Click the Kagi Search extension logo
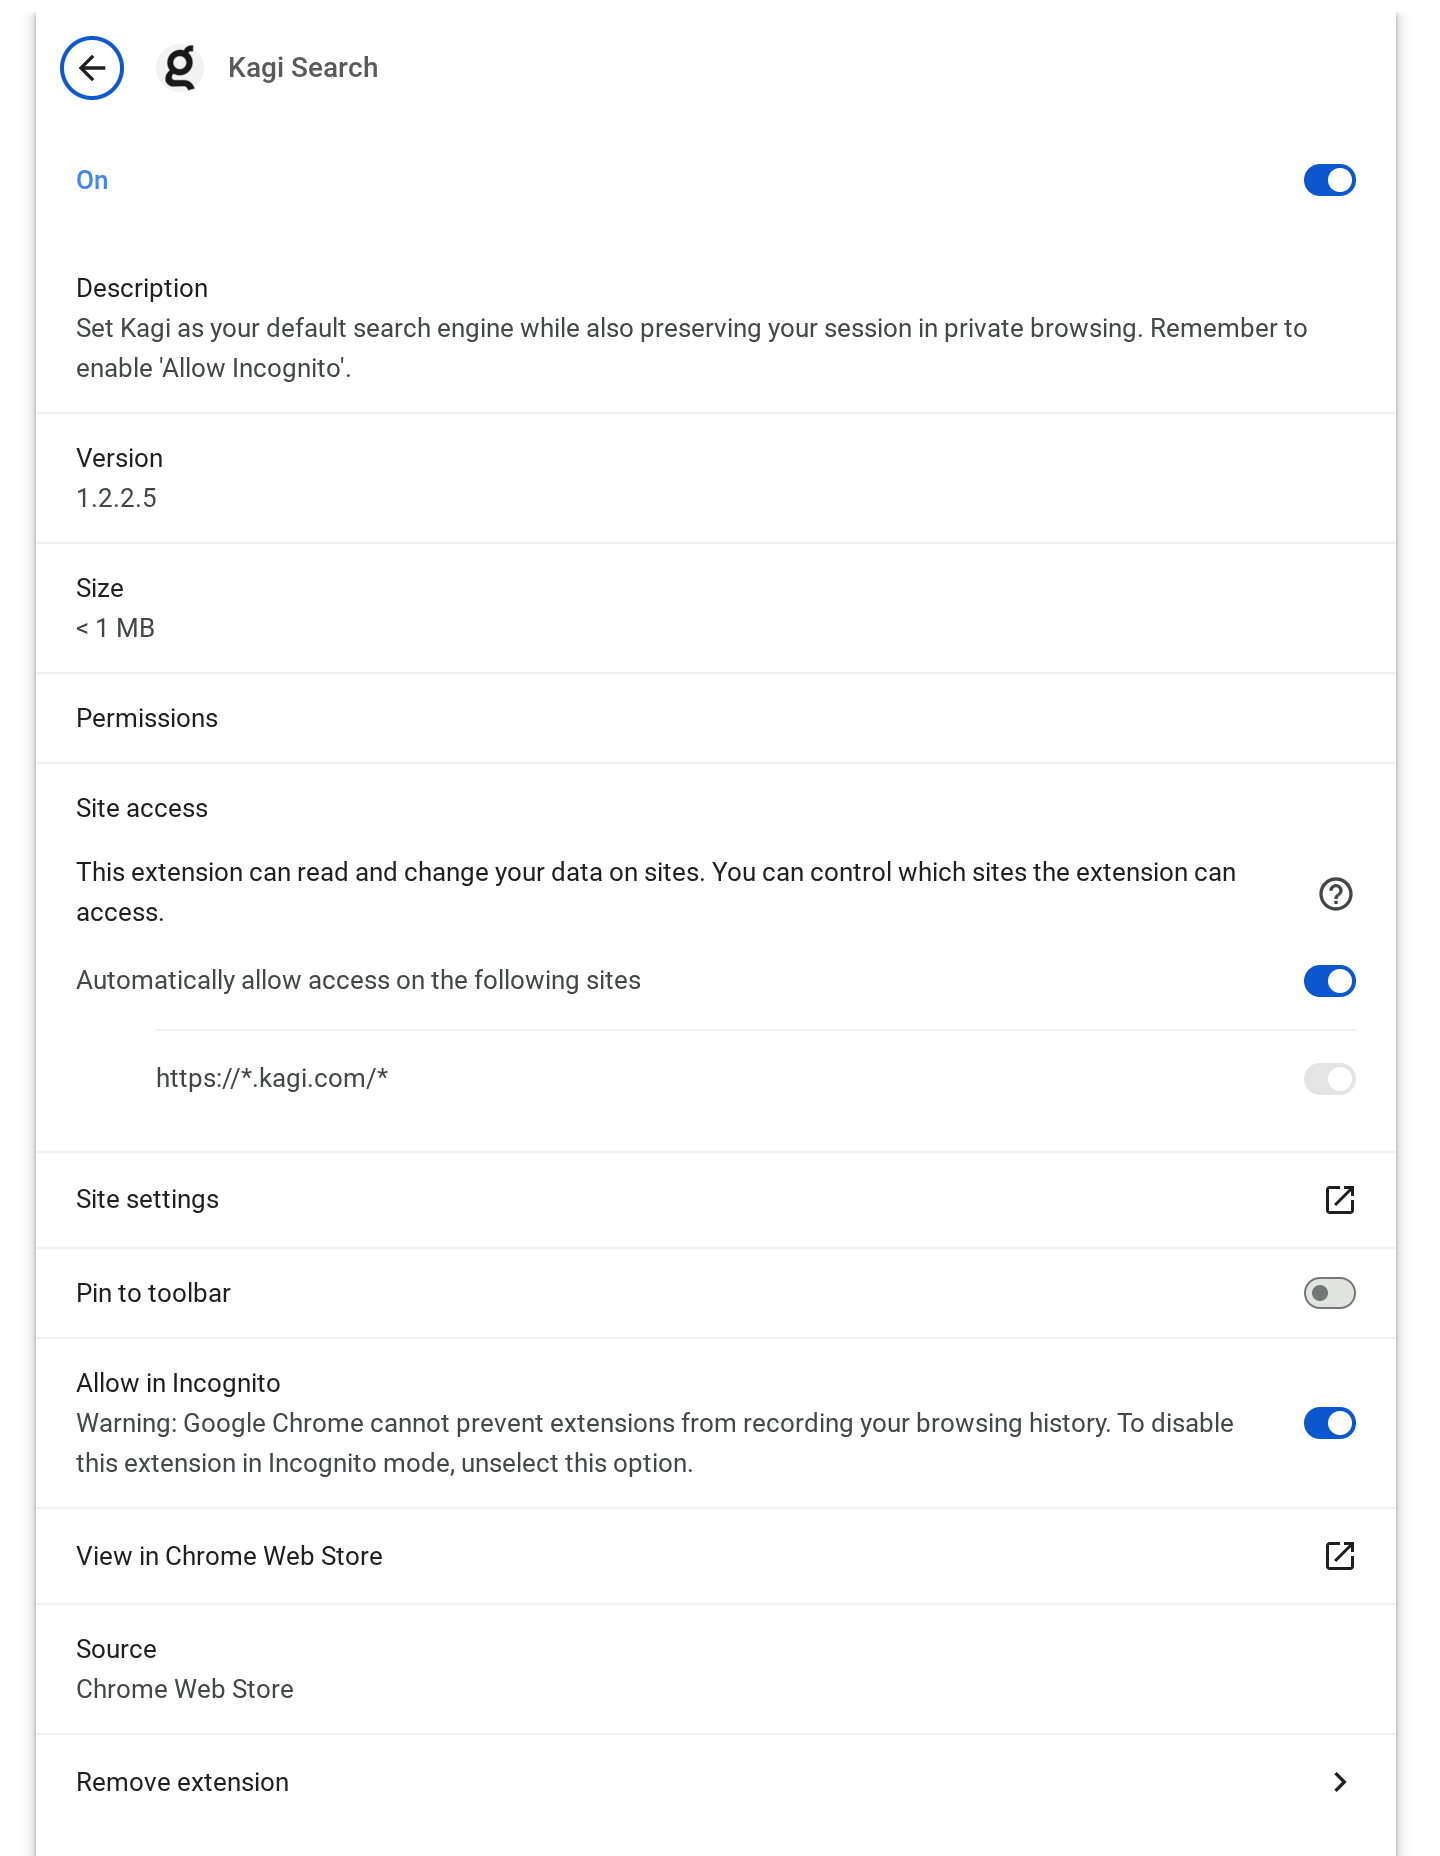 [x=180, y=68]
